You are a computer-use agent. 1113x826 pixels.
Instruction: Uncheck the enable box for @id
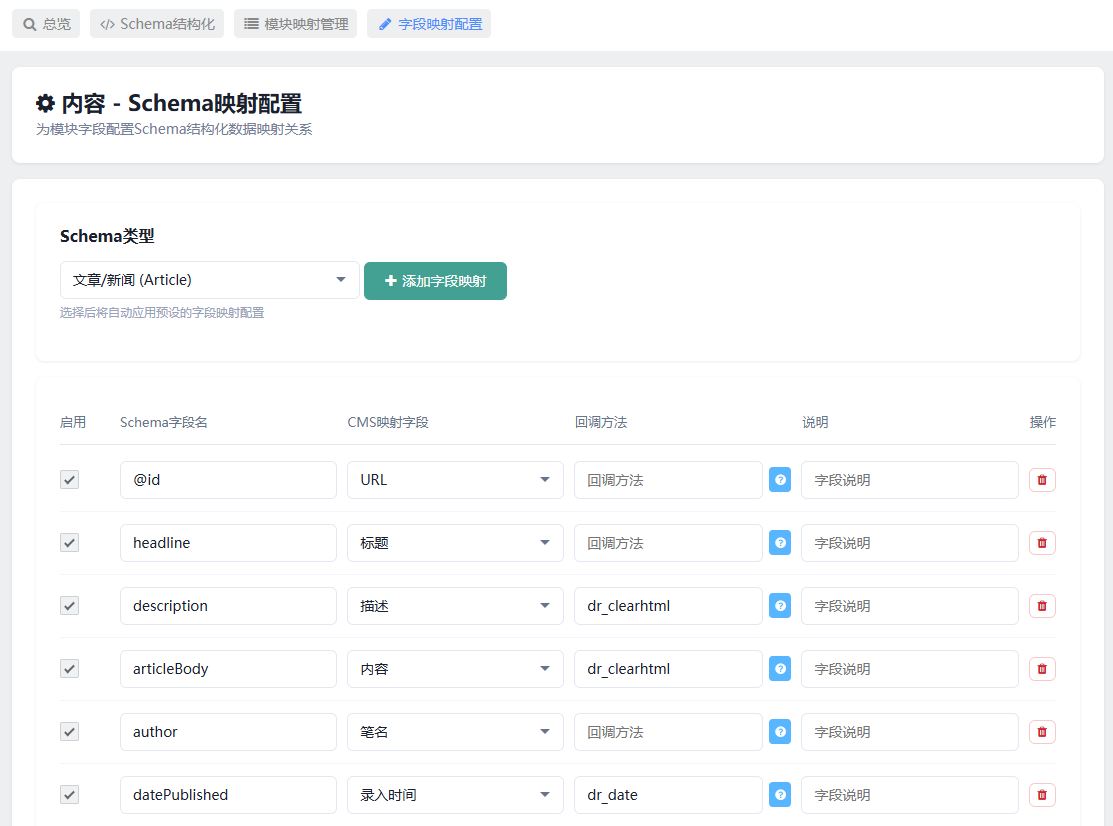(x=69, y=480)
